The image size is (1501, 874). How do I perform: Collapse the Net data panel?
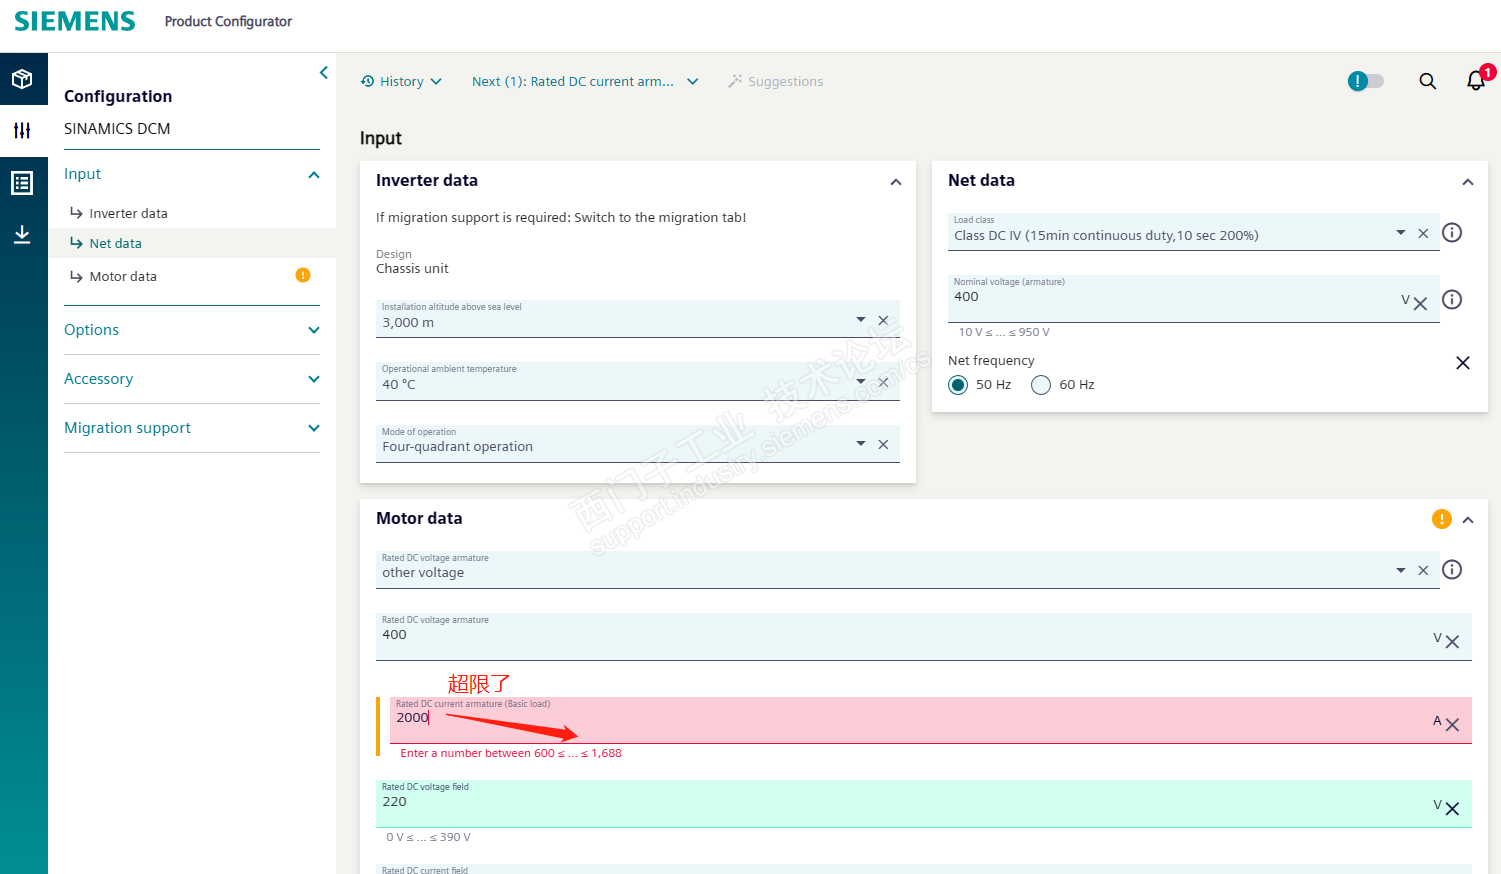pos(1468,182)
